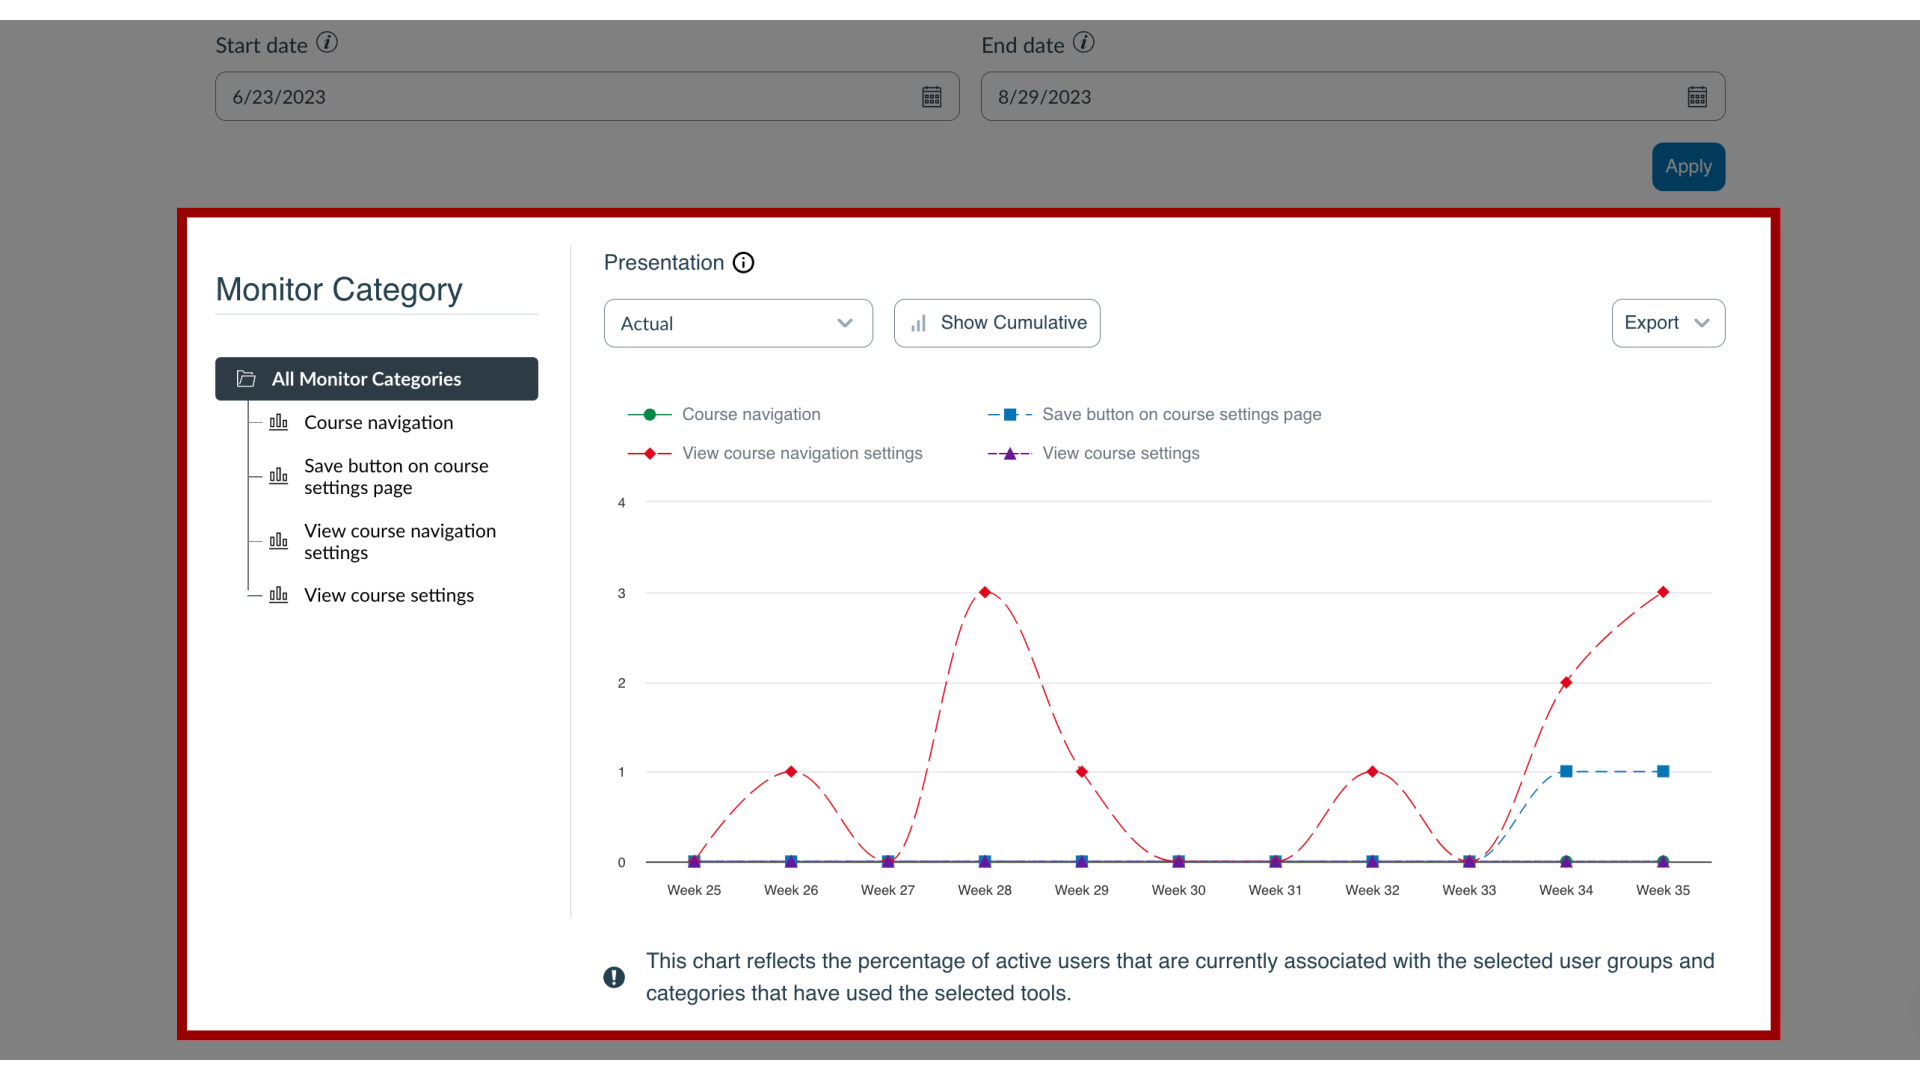
Task: Click Apply to update date range
Action: tap(1688, 165)
